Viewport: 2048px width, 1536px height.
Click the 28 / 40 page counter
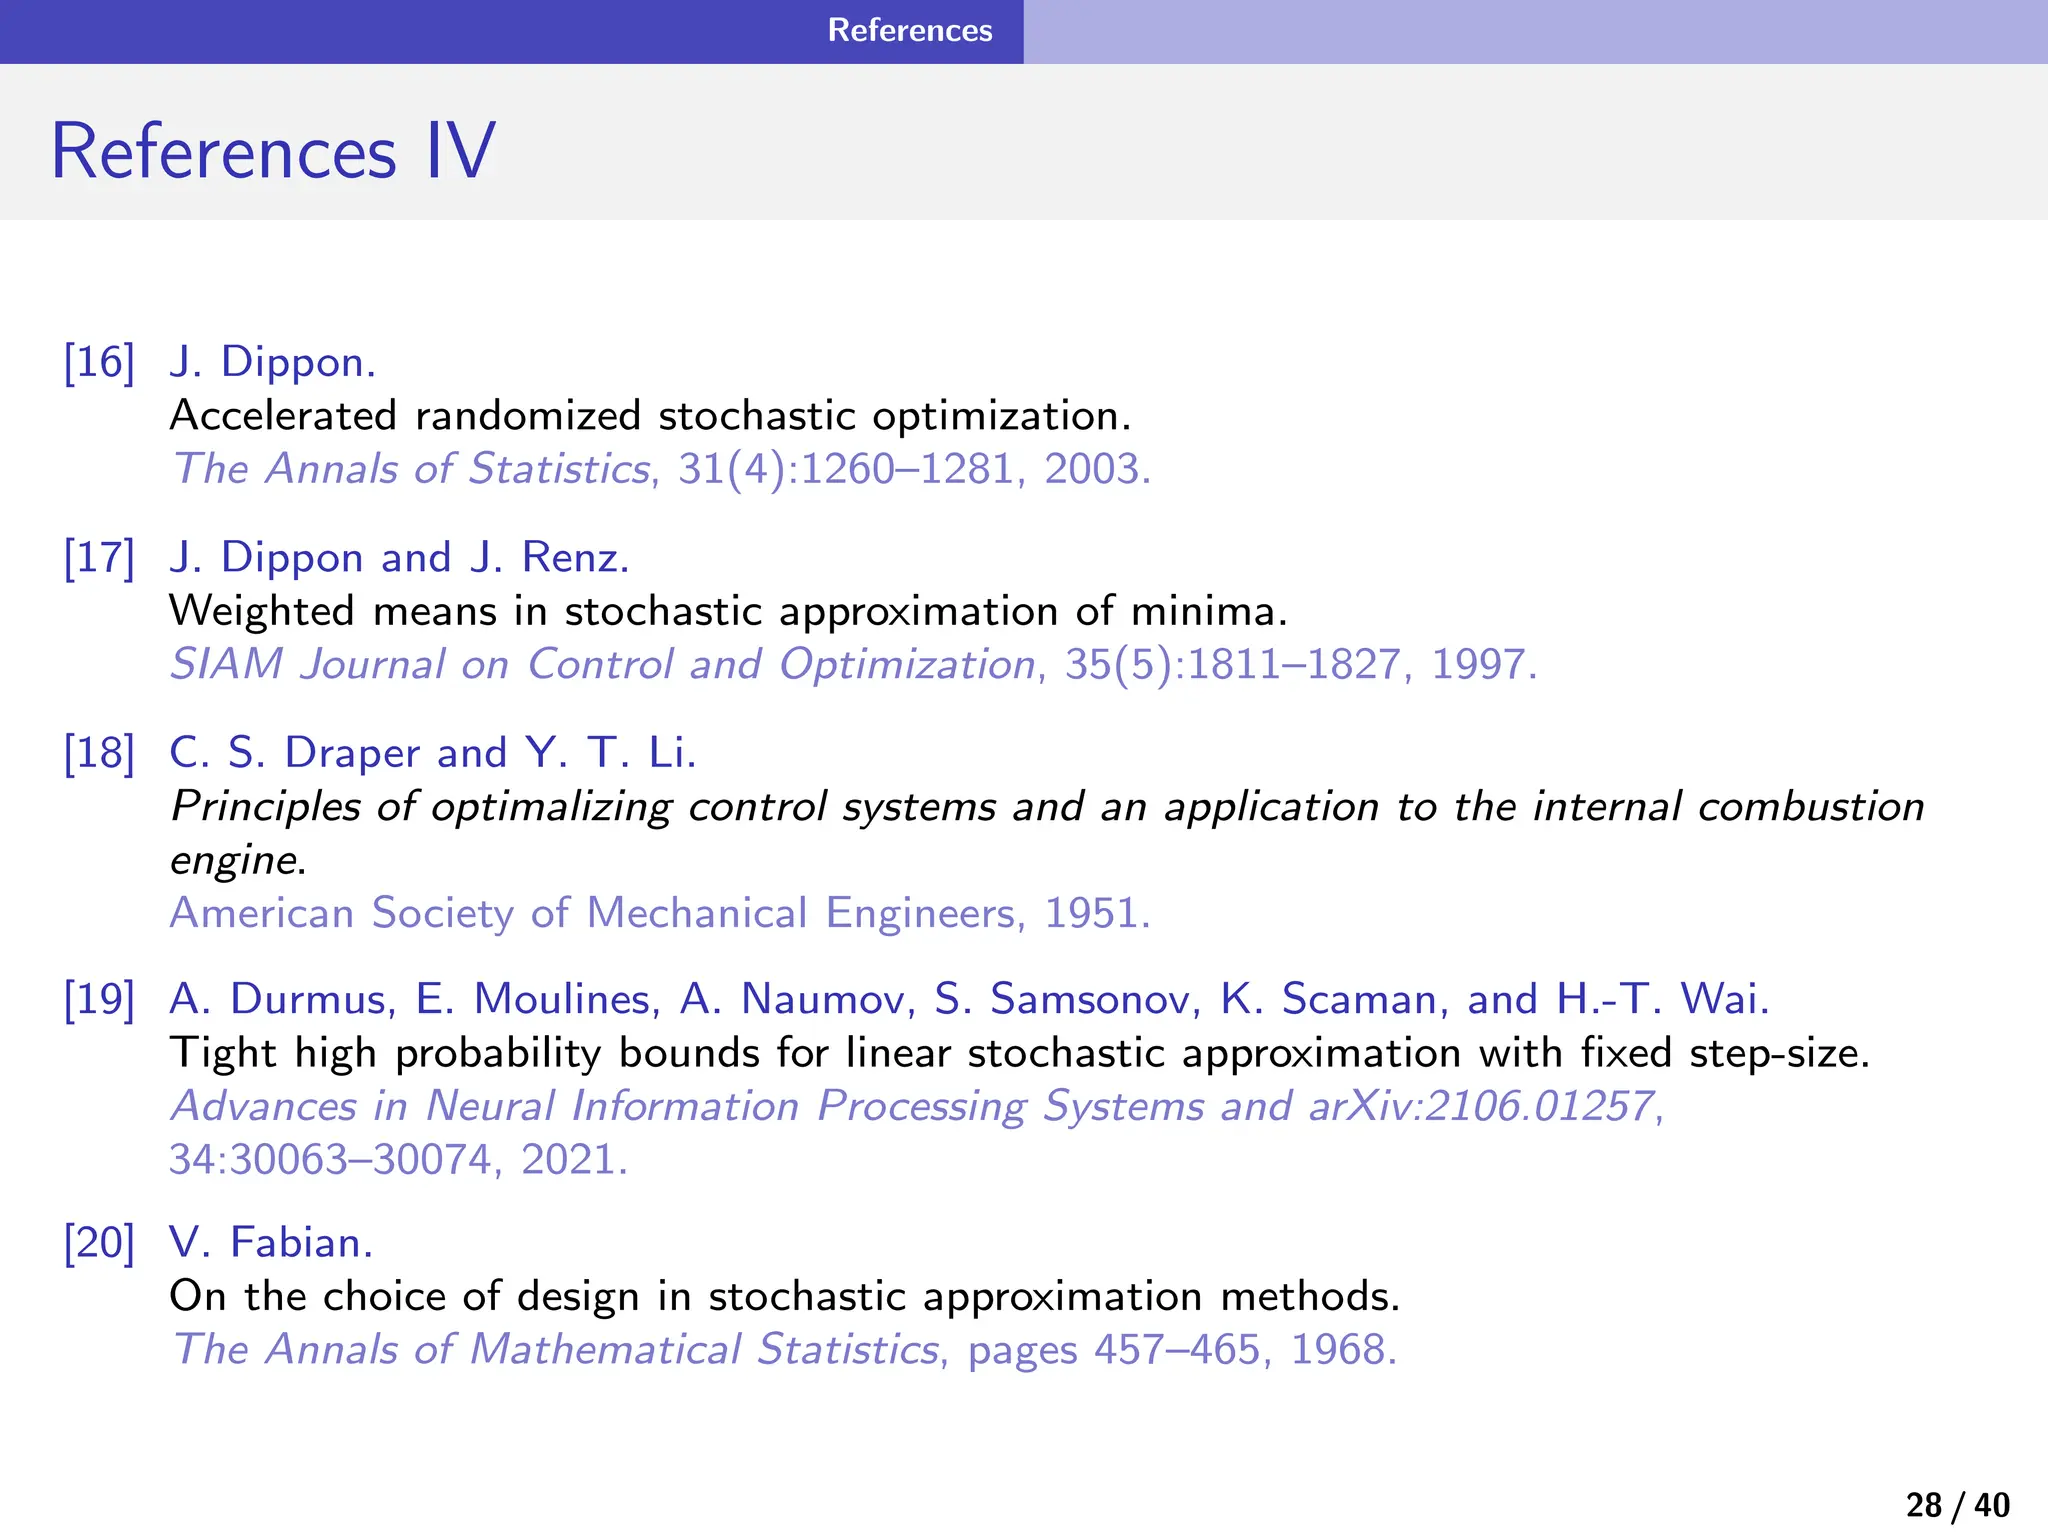[x=1957, y=1505]
